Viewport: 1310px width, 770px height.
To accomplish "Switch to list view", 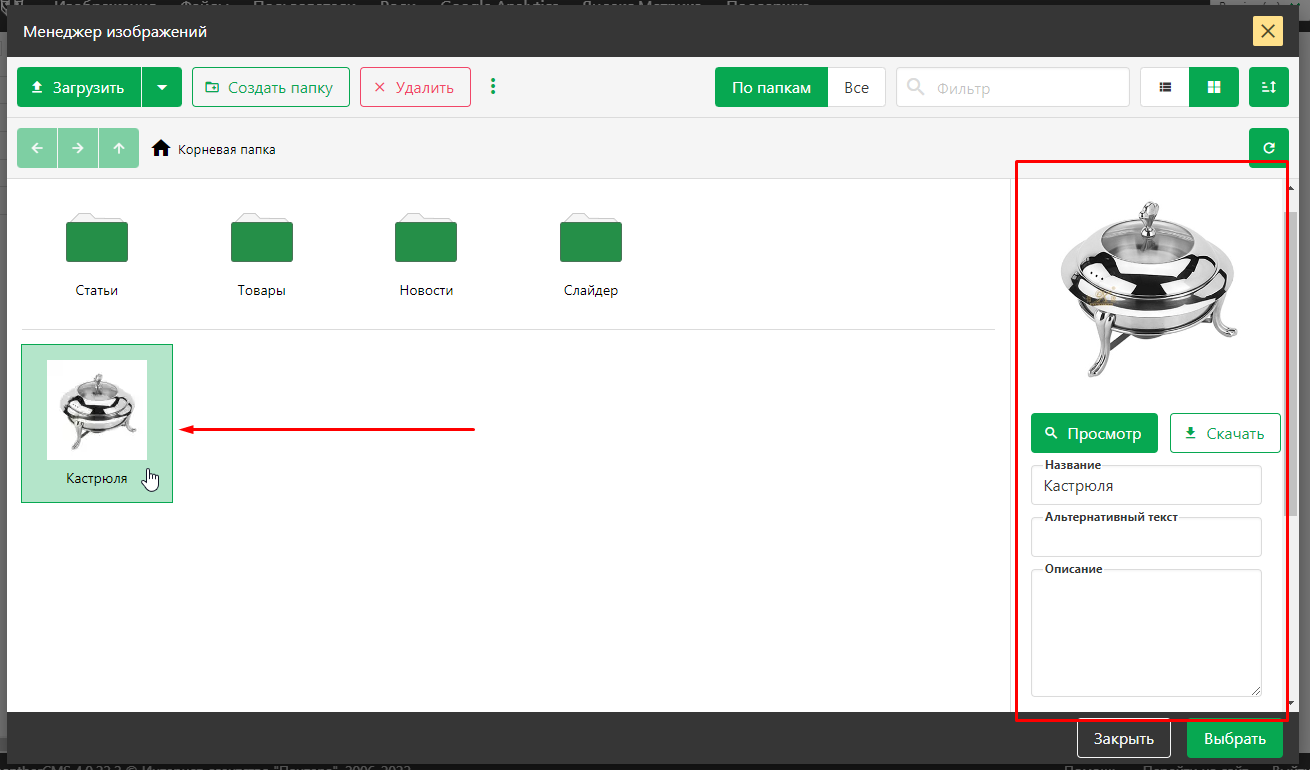I will (x=1165, y=87).
